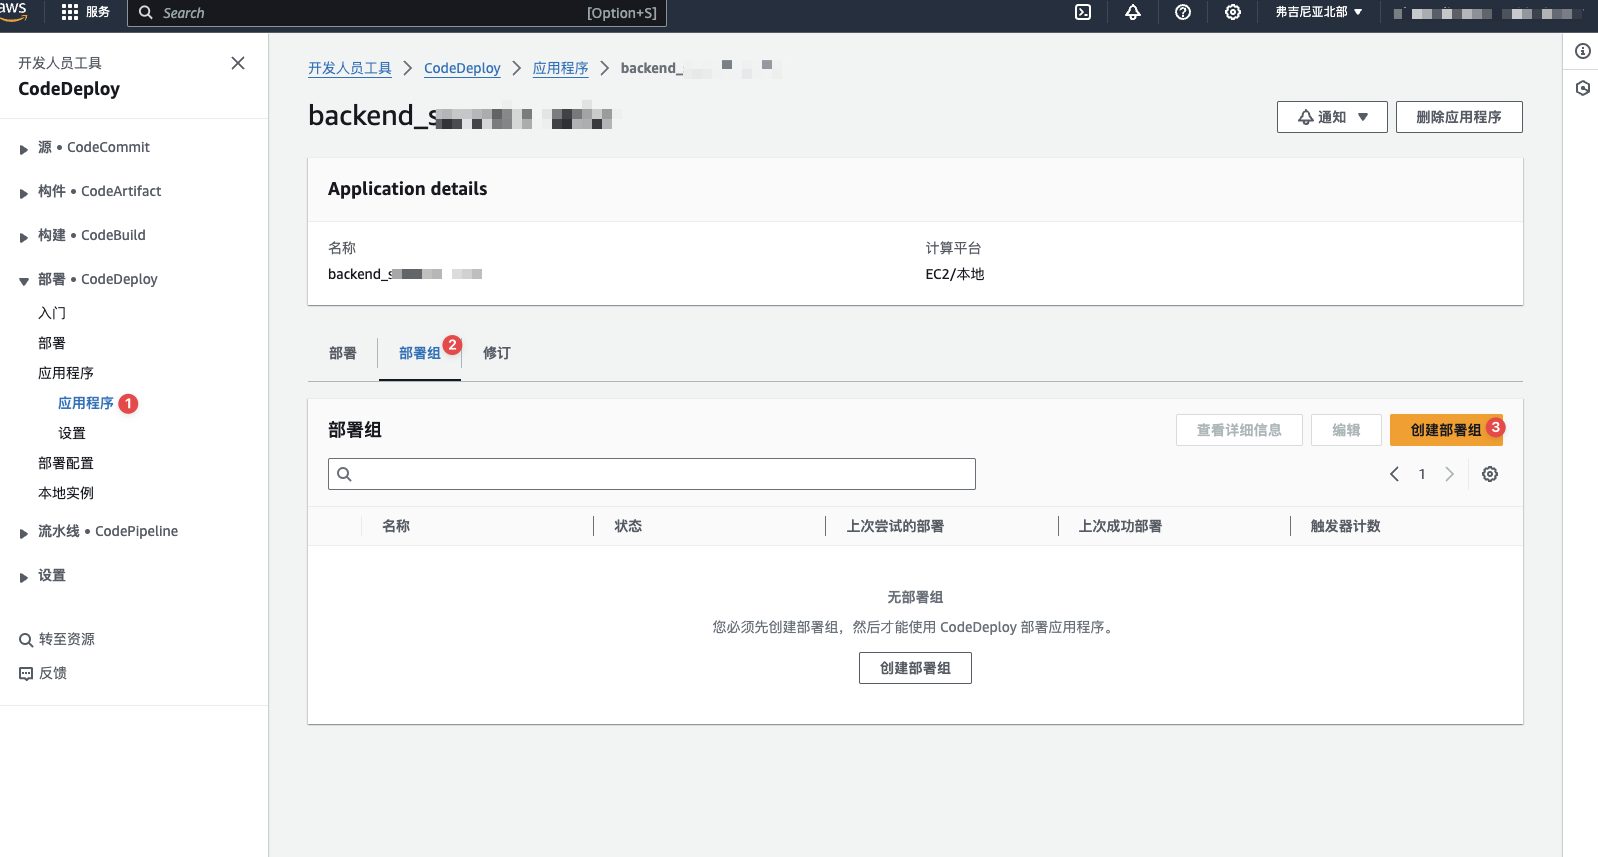Open the top bar settings gear
Viewport: 1598px width, 857px height.
tap(1233, 12)
